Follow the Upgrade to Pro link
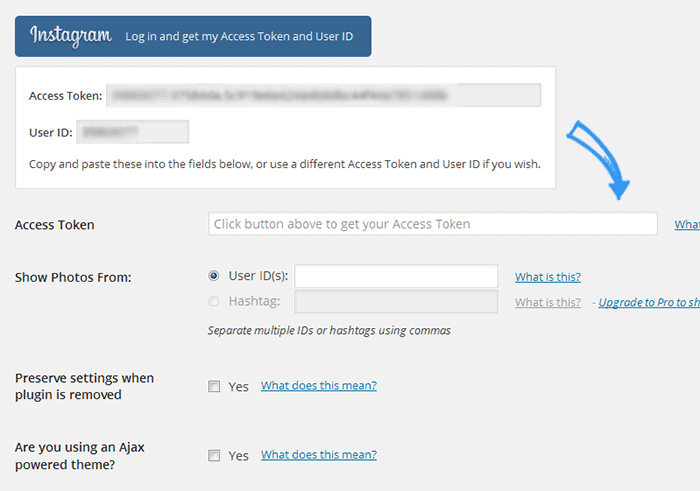 (649, 303)
